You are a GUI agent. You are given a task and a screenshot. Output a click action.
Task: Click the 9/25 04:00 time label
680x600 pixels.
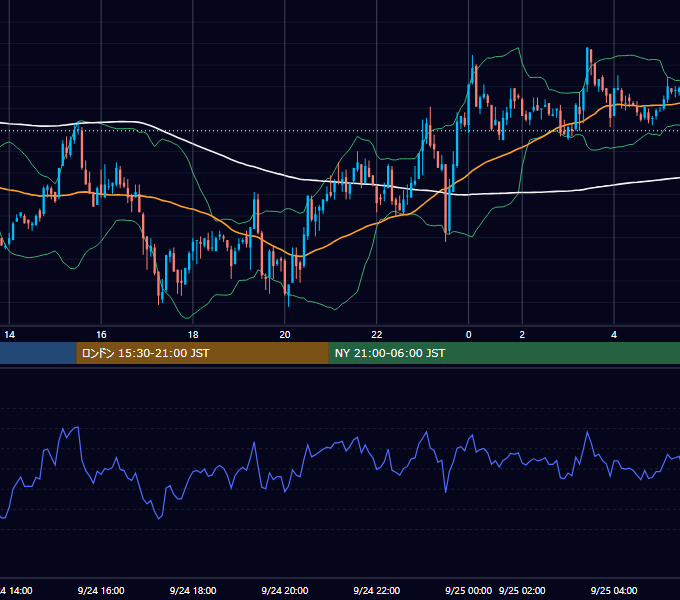click(614, 590)
